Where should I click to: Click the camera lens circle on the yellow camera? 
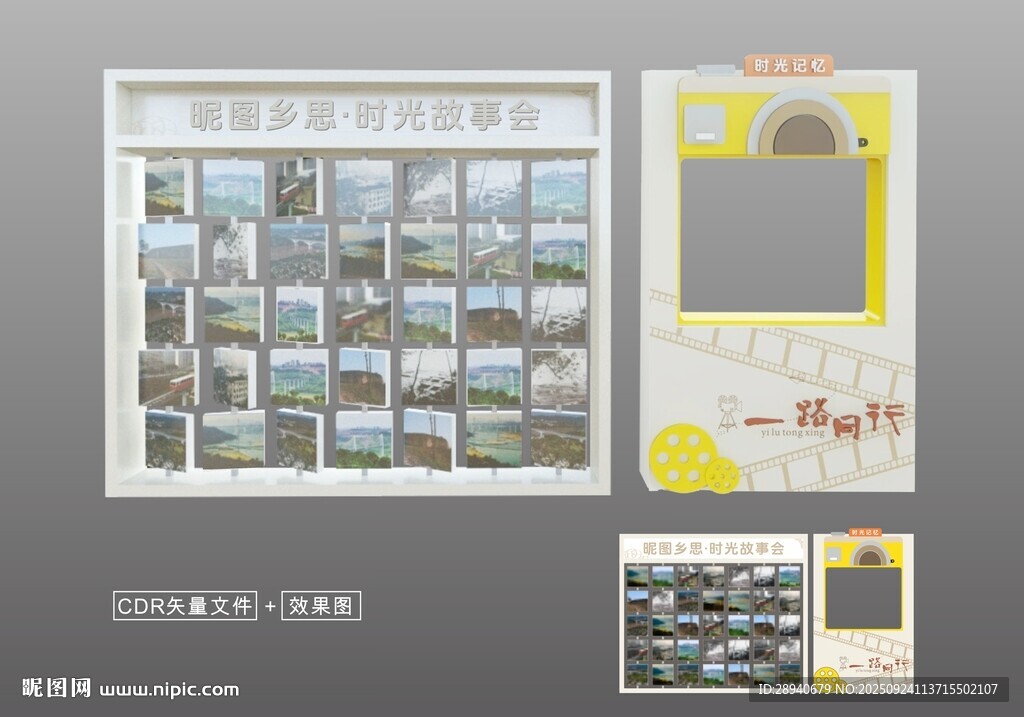point(804,134)
